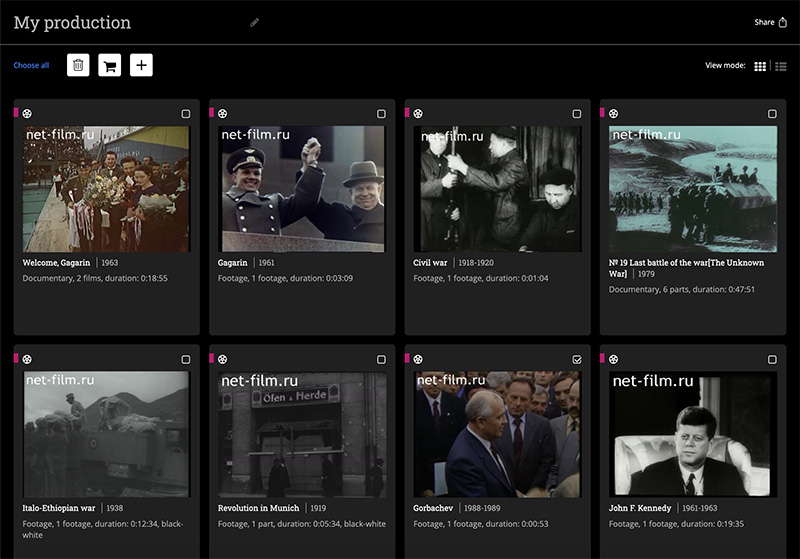Screen dimensions: 800x559
Task: Check the Civil war card checkbox
Action: pyautogui.click(x=577, y=114)
